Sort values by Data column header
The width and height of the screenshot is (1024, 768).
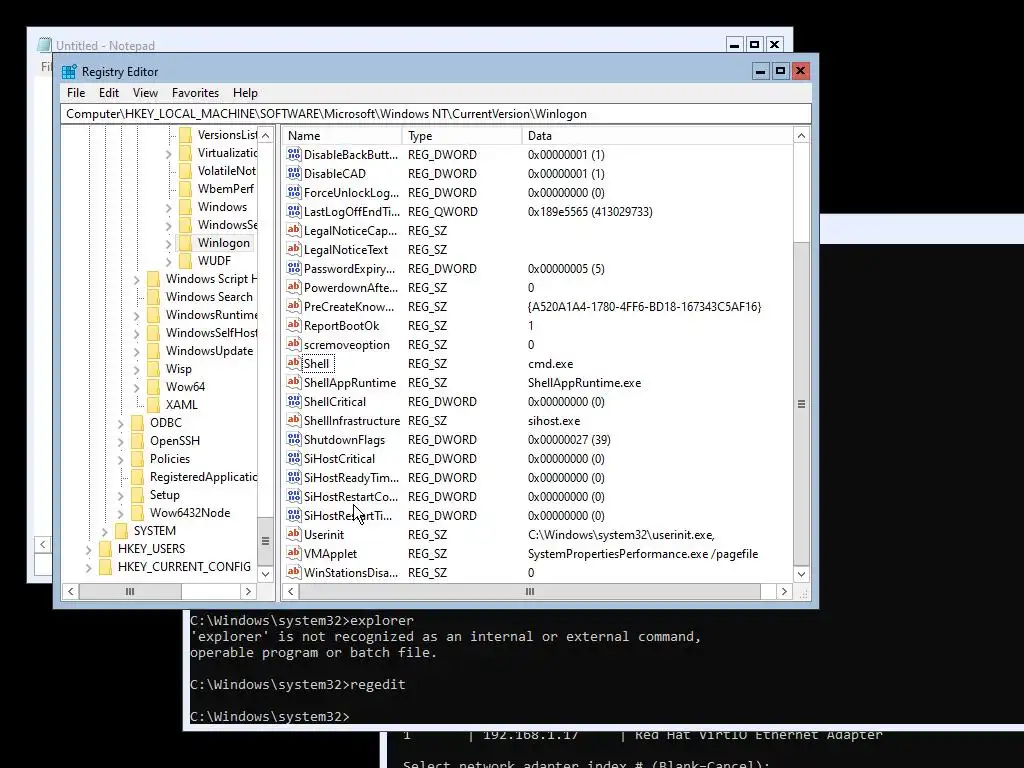tap(656, 135)
